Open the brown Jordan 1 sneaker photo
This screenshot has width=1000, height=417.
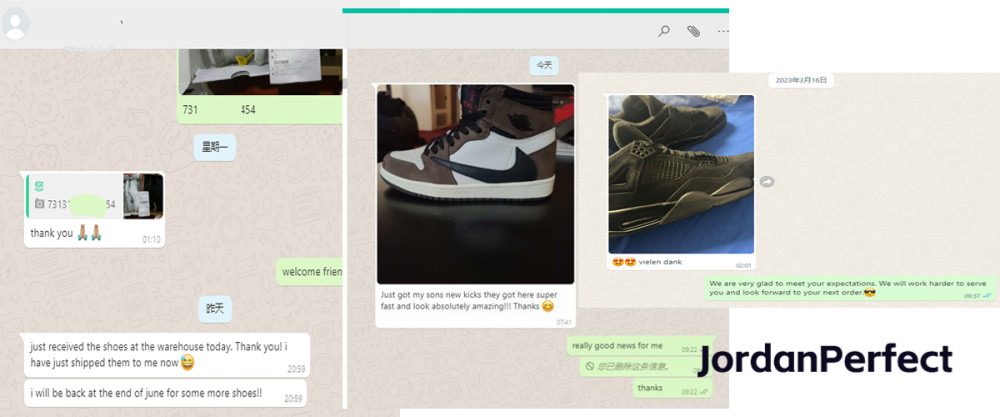(x=475, y=184)
